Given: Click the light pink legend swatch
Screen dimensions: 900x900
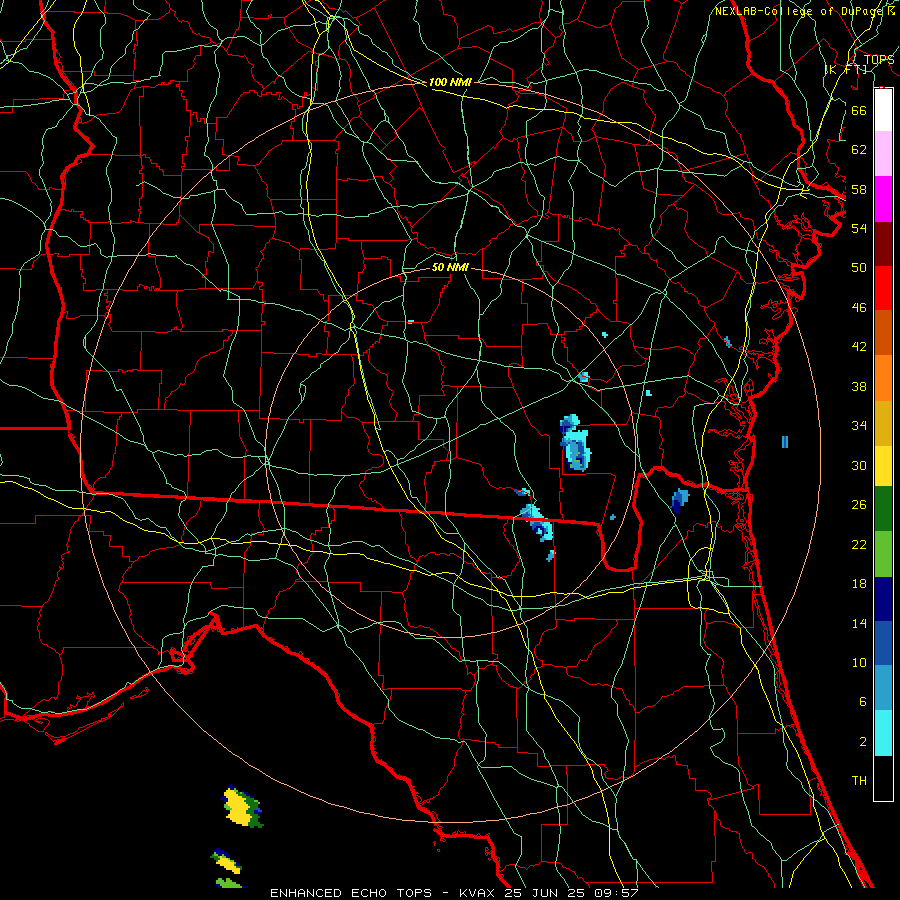Looking at the screenshot, I should pyautogui.click(x=883, y=153).
